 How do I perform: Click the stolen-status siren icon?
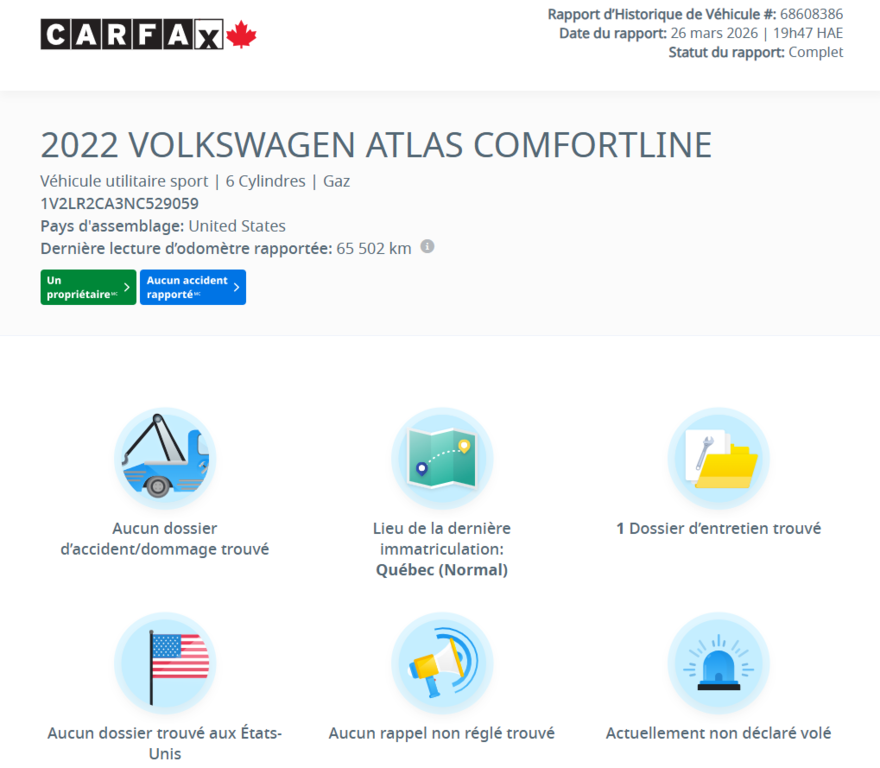[x=718, y=662]
